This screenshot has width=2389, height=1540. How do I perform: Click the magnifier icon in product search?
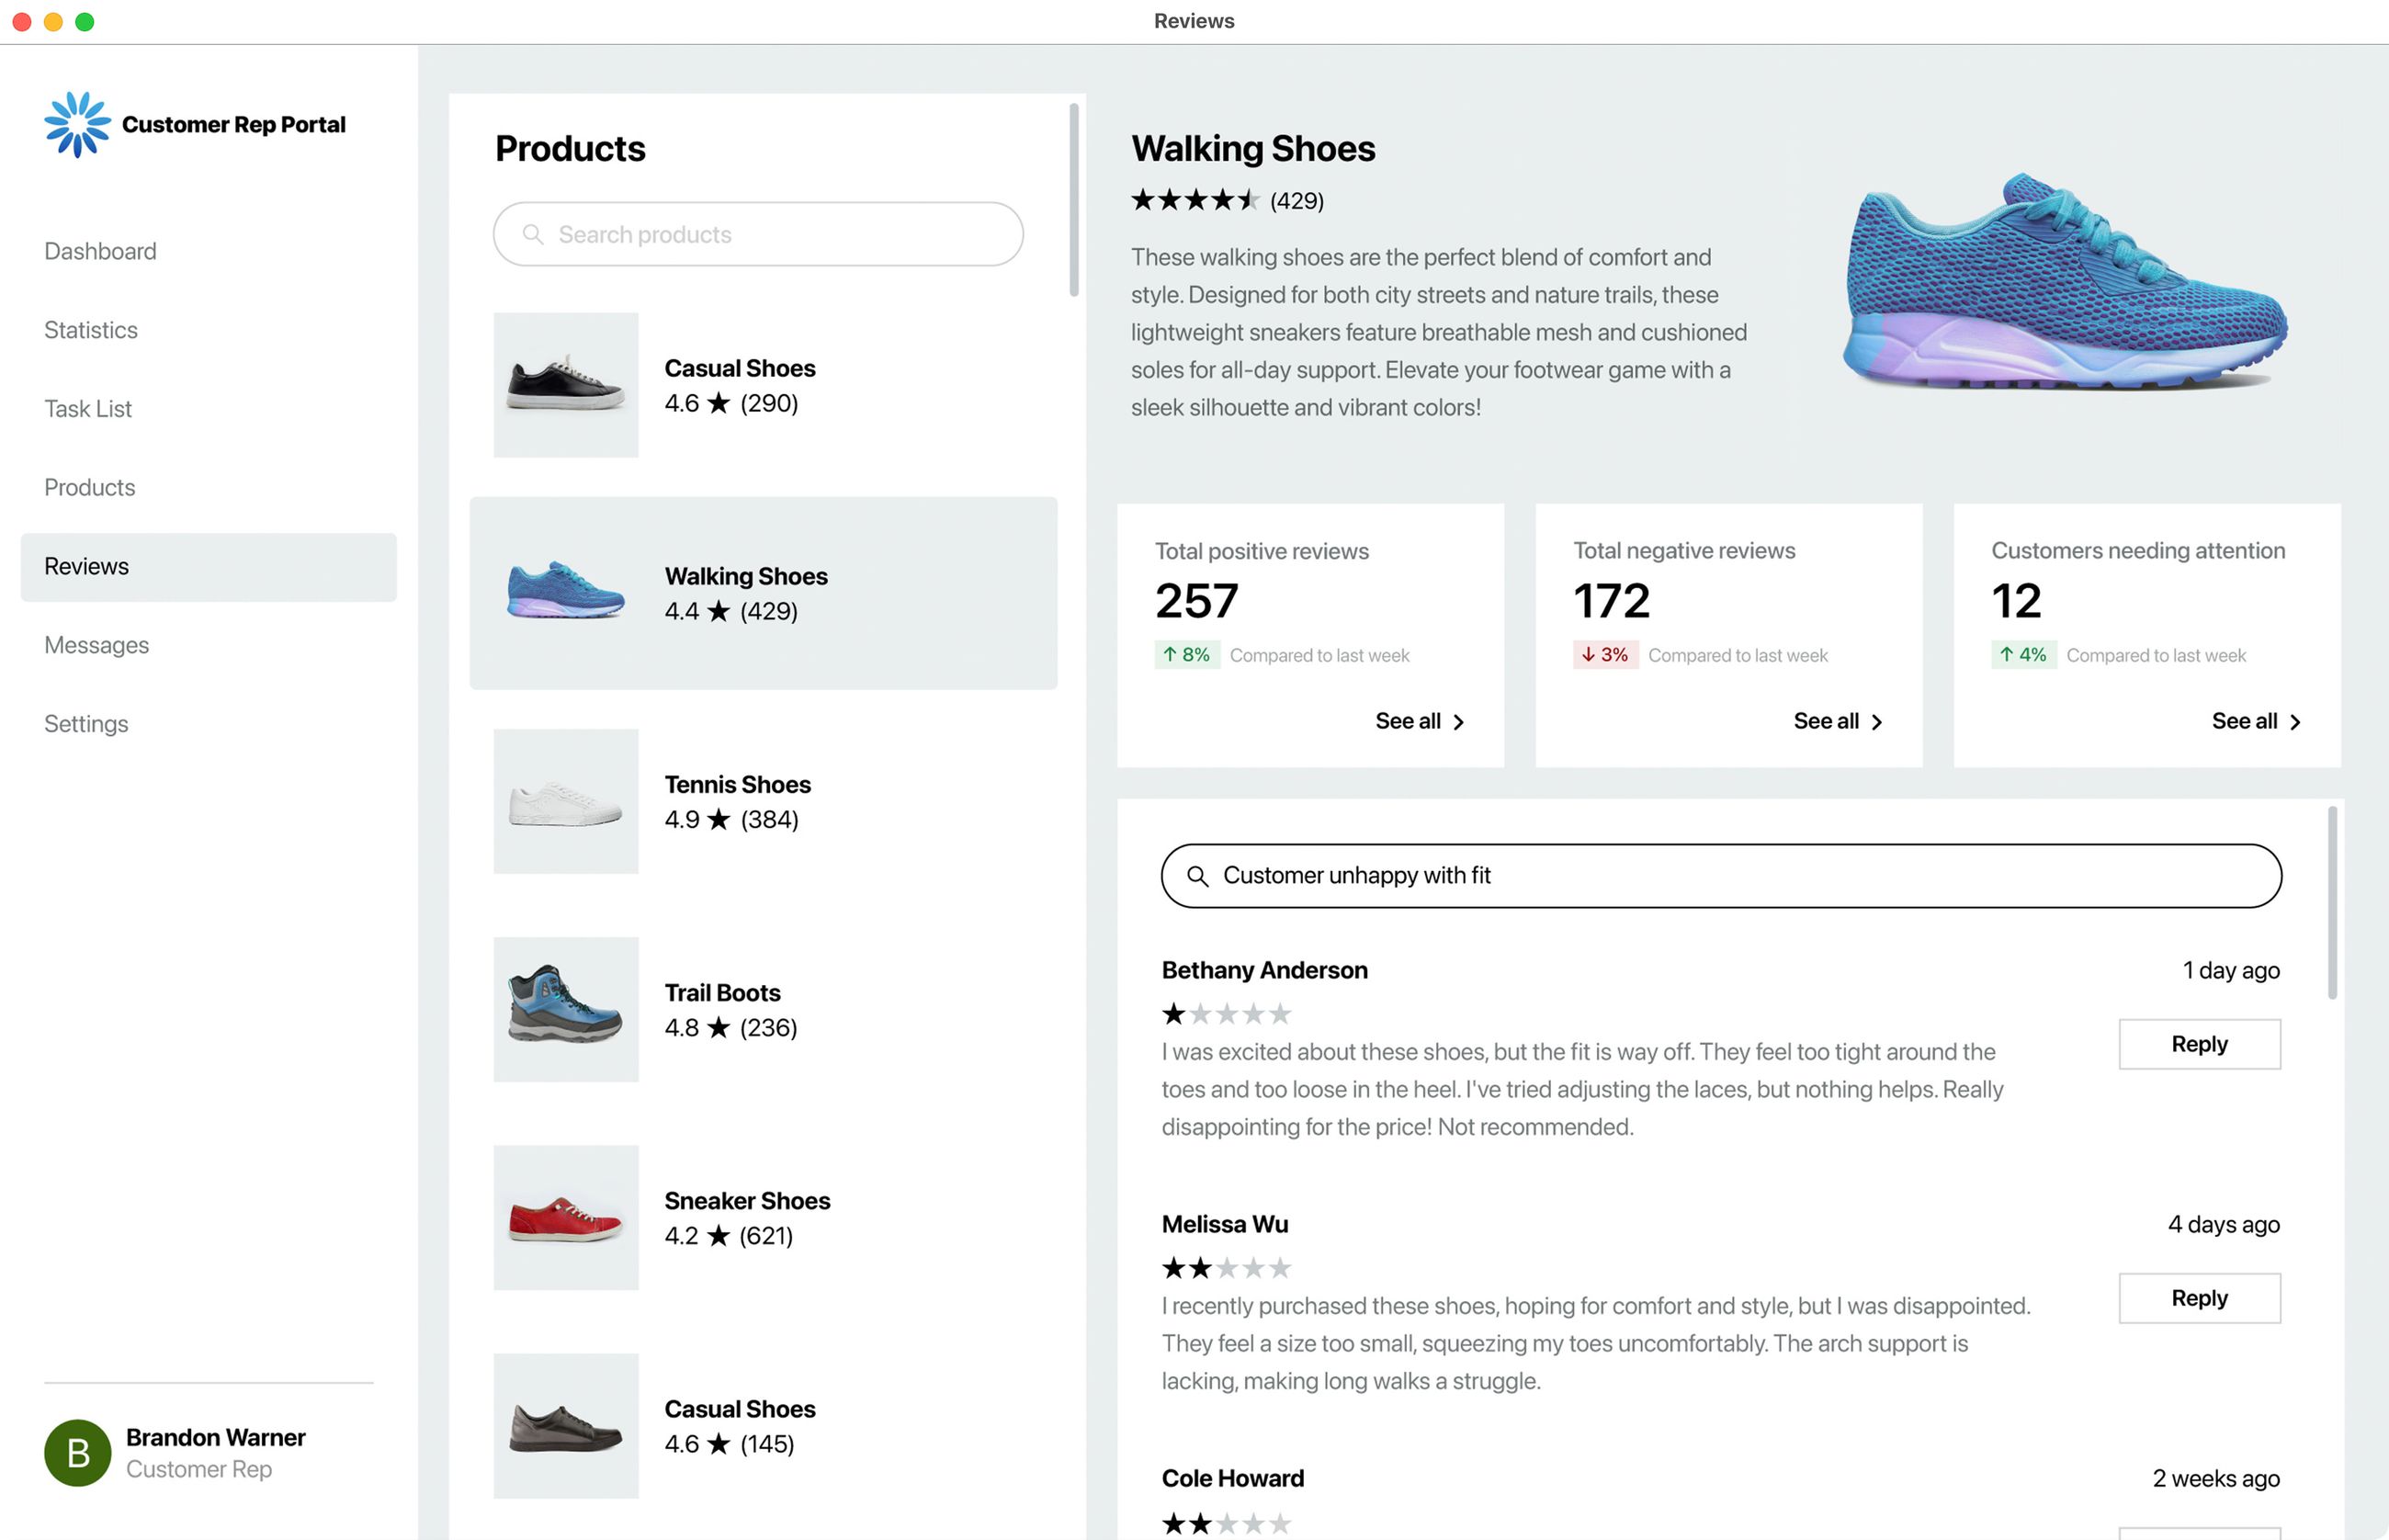[x=533, y=234]
